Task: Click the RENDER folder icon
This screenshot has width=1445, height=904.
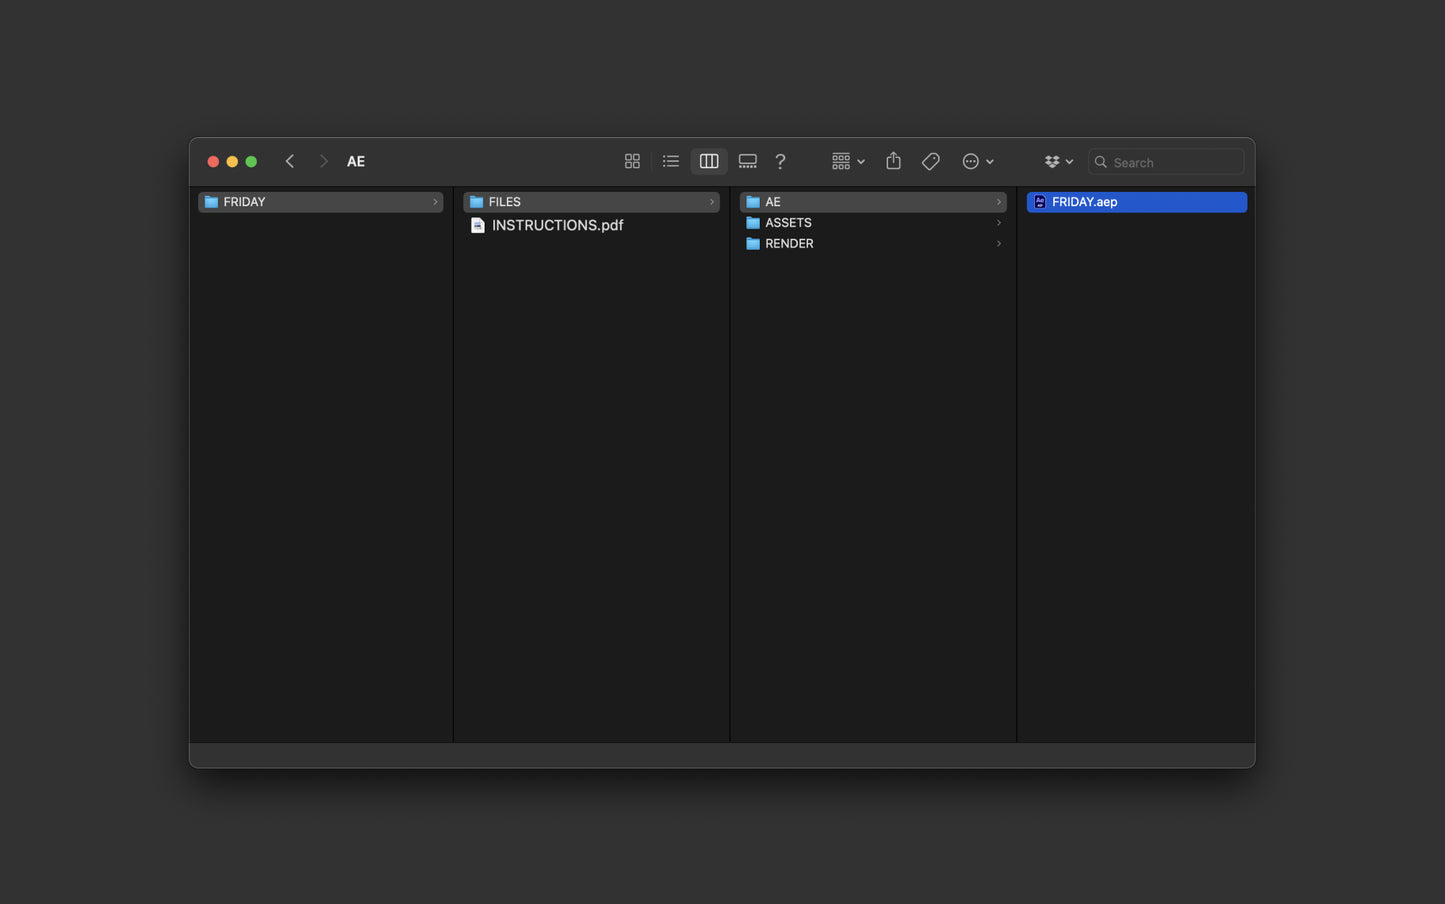Action: [x=753, y=244]
